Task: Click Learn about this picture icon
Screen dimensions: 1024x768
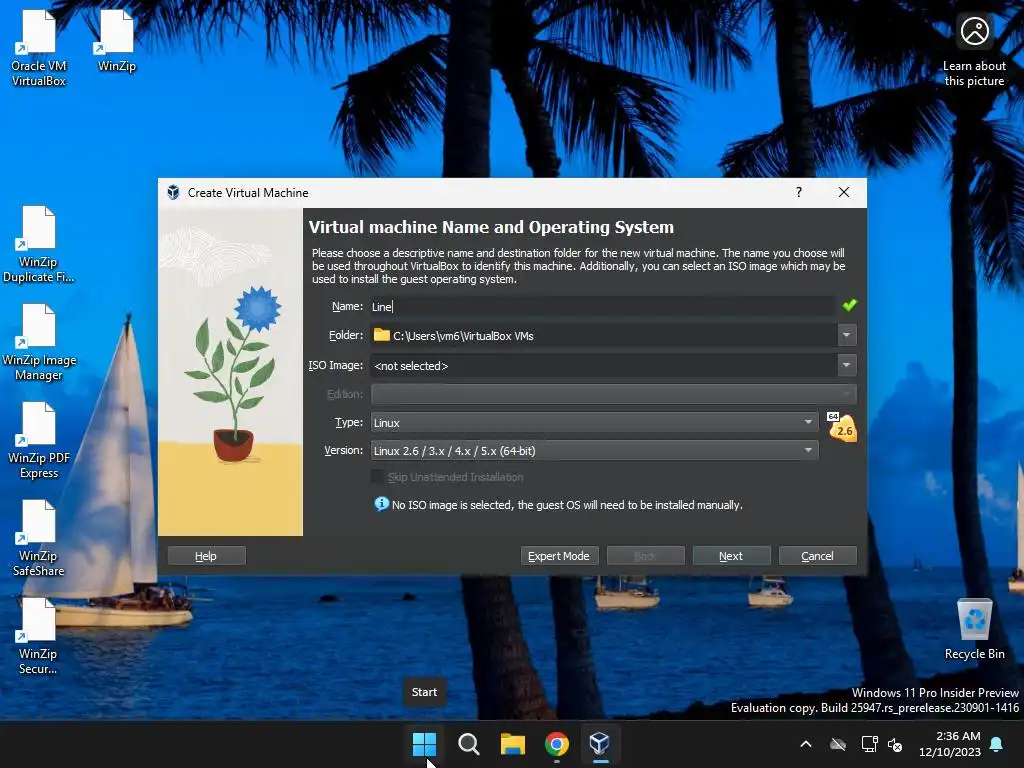Action: coord(974,48)
